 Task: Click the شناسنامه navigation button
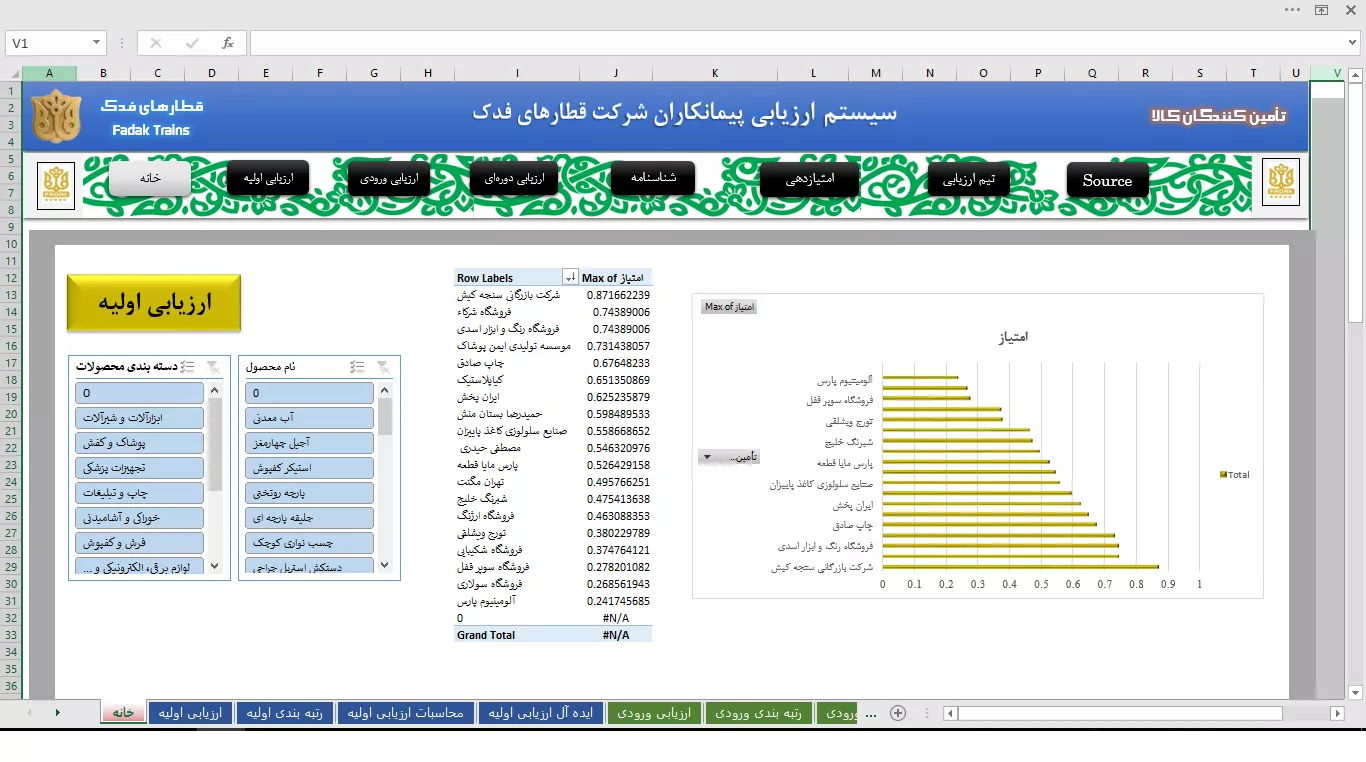(653, 177)
